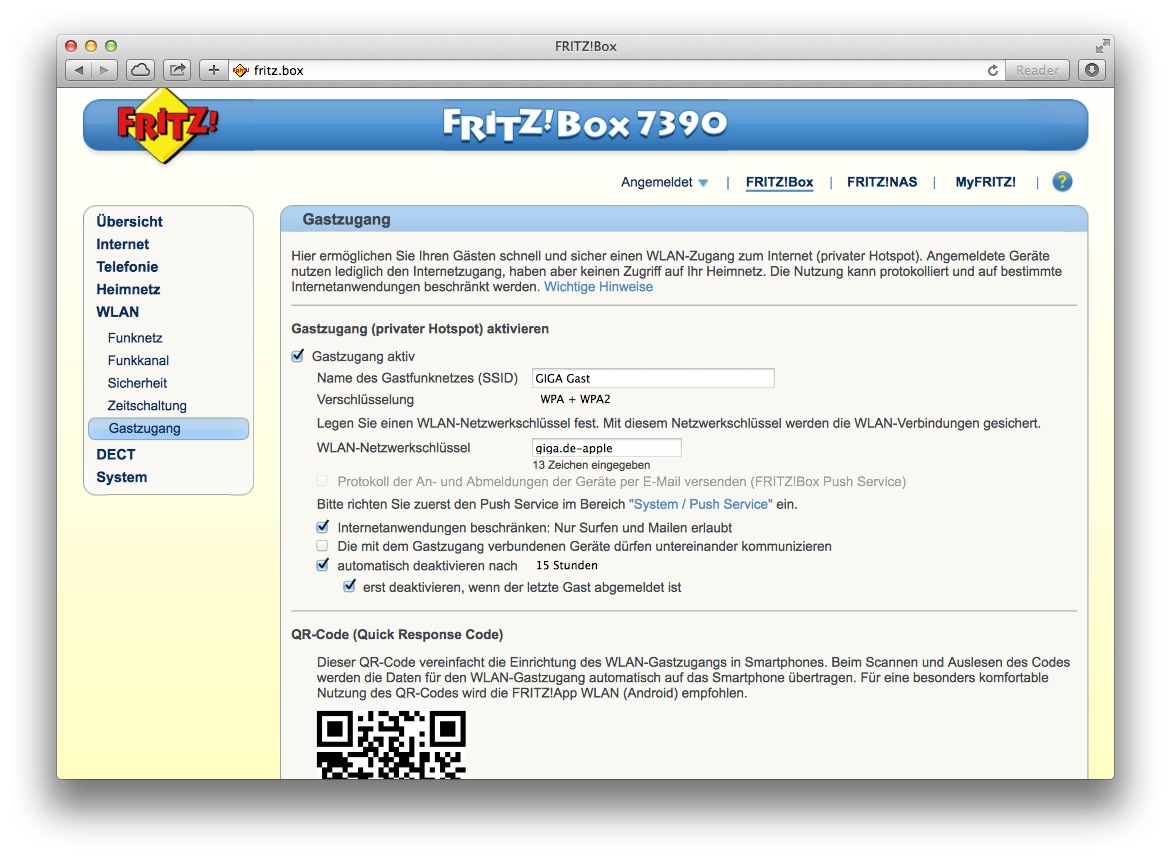Viewport: 1171px width, 858px height.
Task: Click the fullscreen arrows icon in title bar
Action: (x=1102, y=46)
